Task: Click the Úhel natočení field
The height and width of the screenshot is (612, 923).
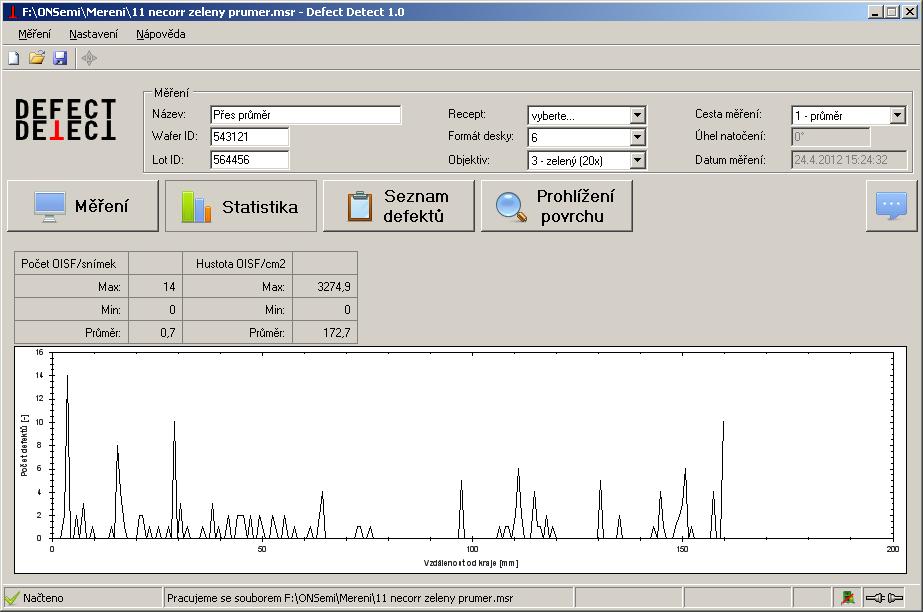Action: (831, 137)
